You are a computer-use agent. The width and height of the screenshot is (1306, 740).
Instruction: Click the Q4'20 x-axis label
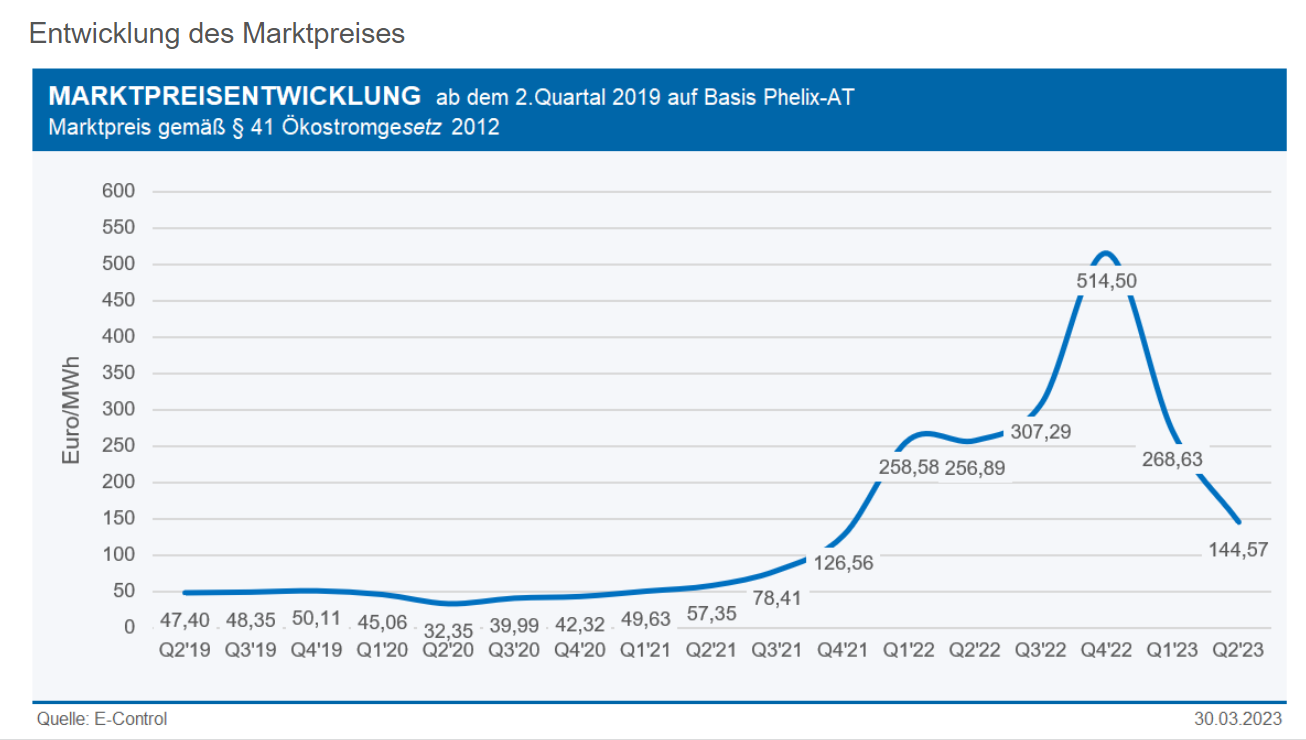pos(580,650)
